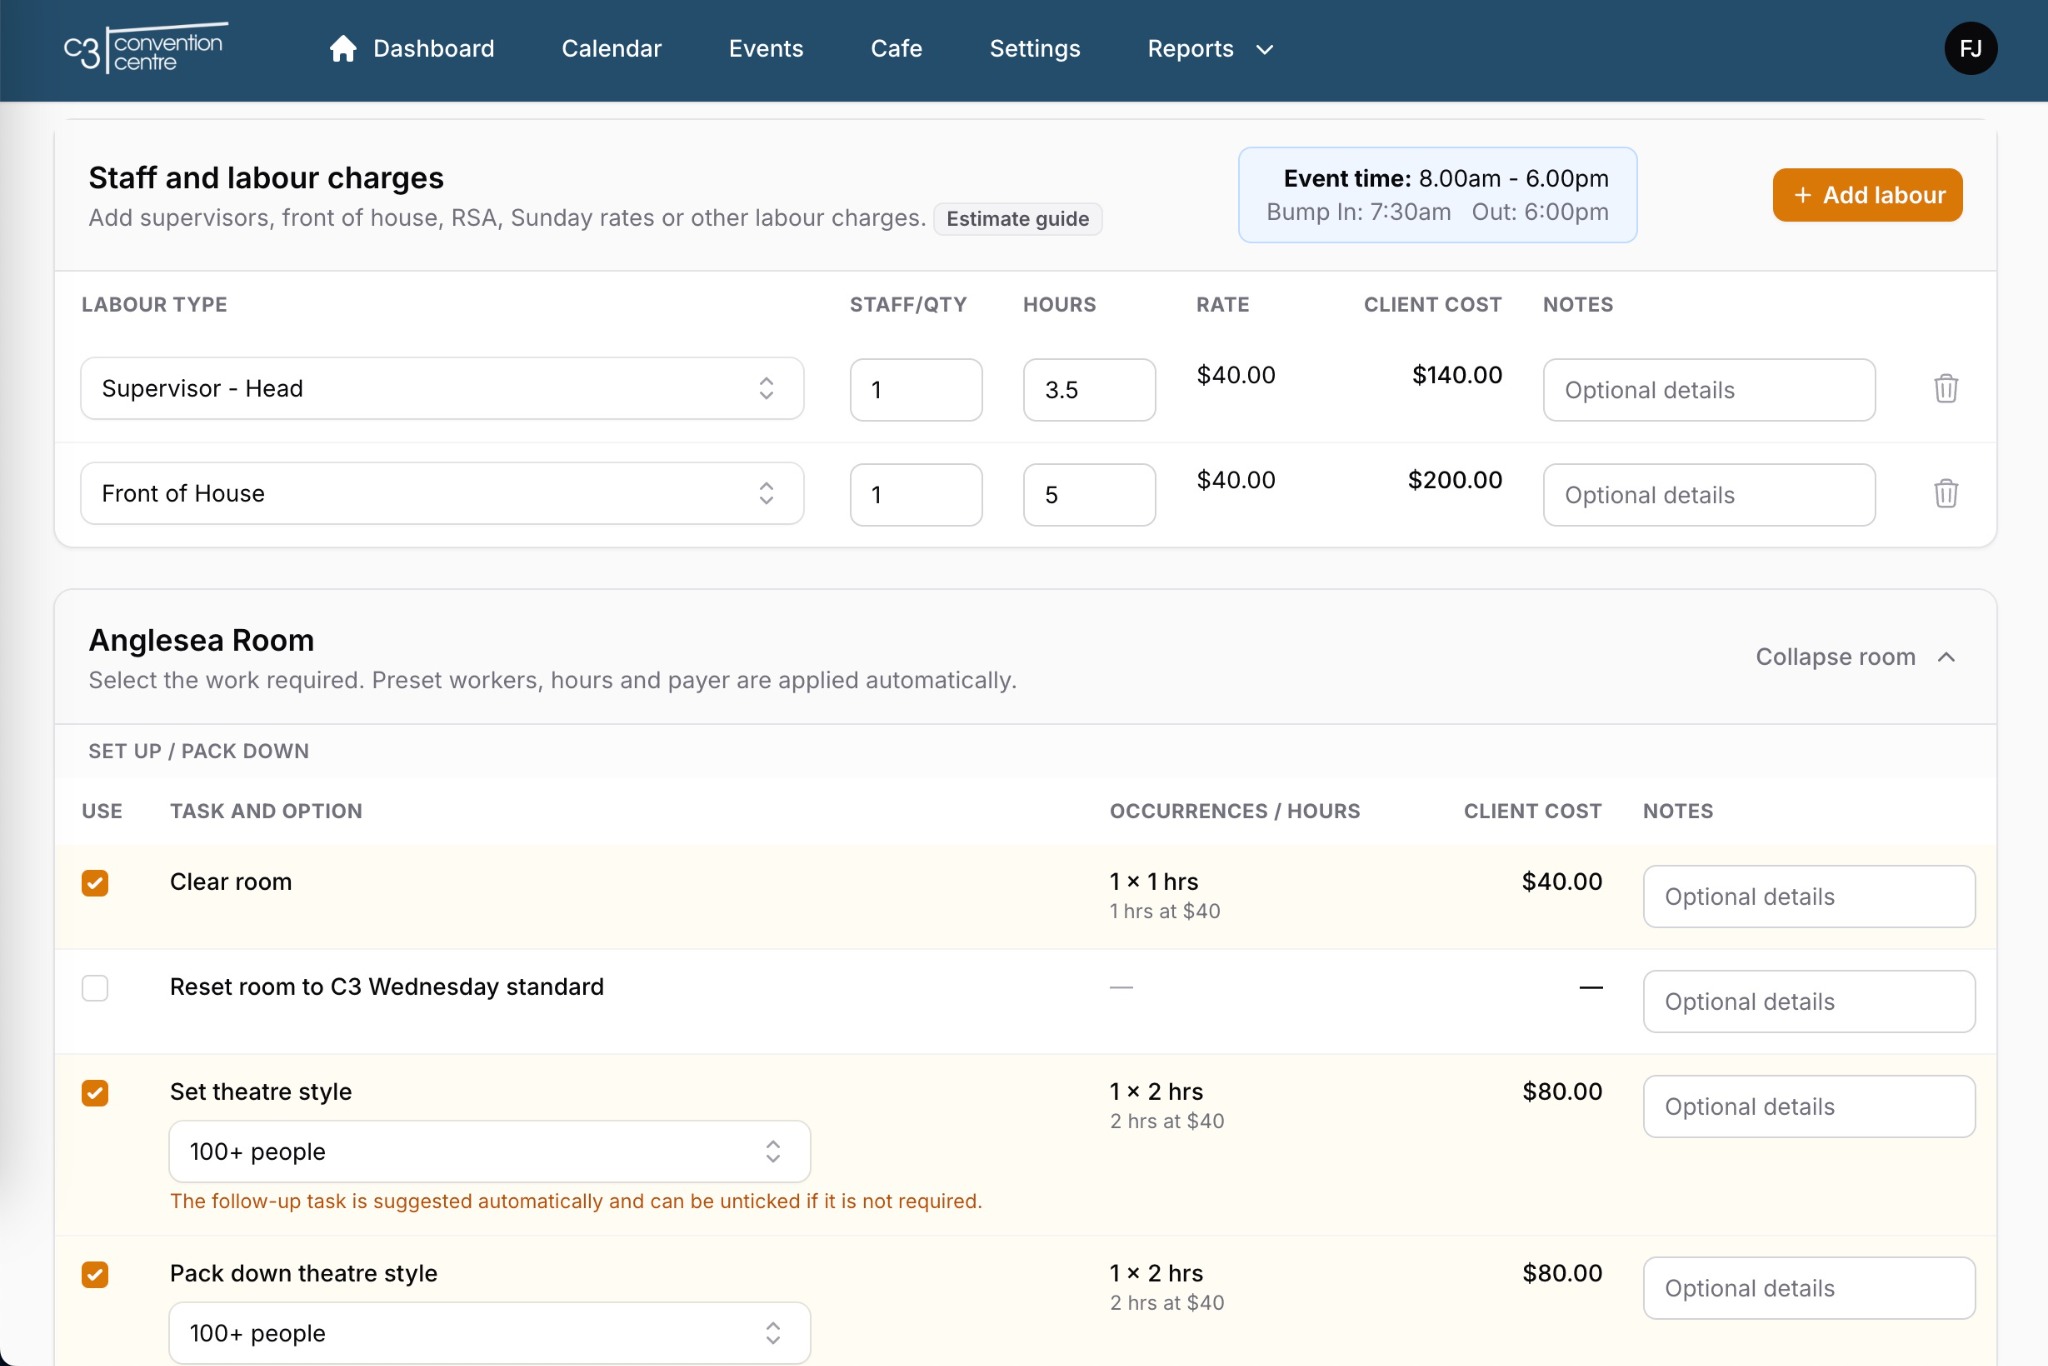Click Pack down theatre style notes field
2048x1366 pixels.
1809,1289
